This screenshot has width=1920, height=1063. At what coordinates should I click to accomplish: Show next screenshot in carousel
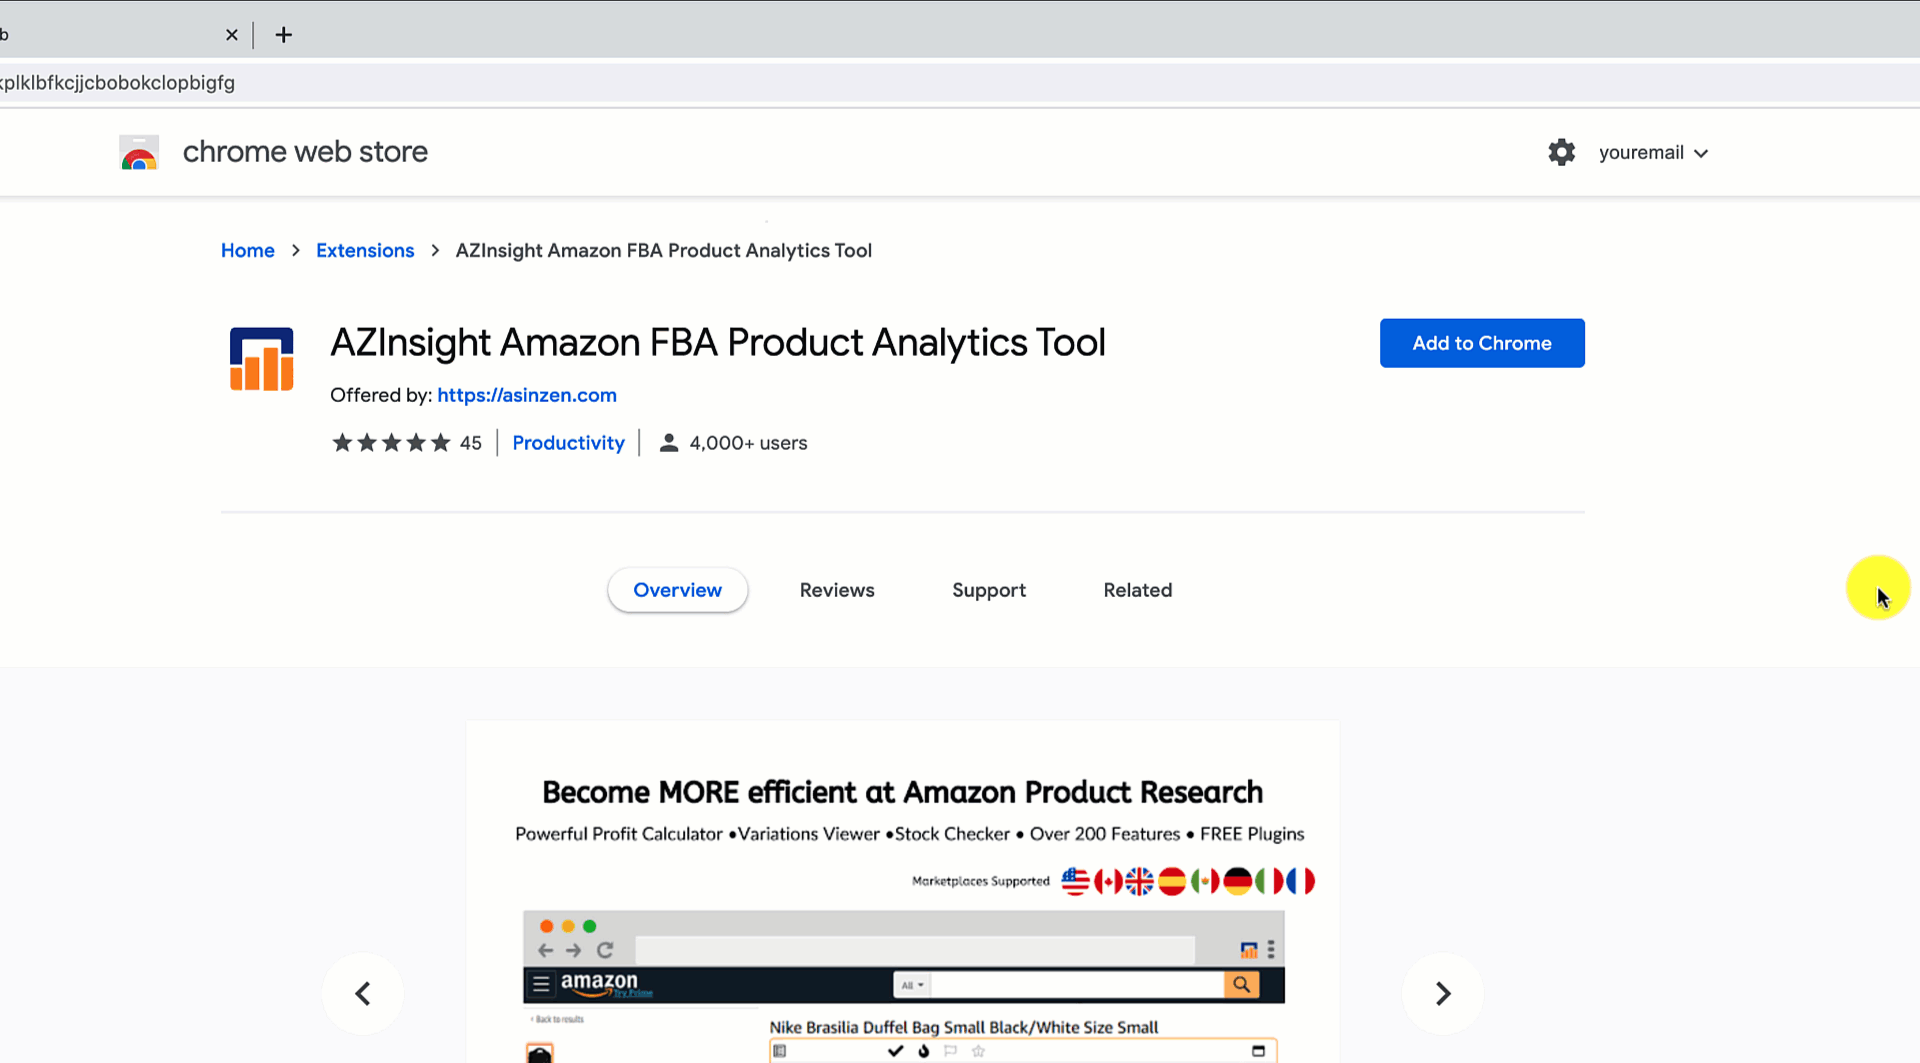(x=1443, y=993)
